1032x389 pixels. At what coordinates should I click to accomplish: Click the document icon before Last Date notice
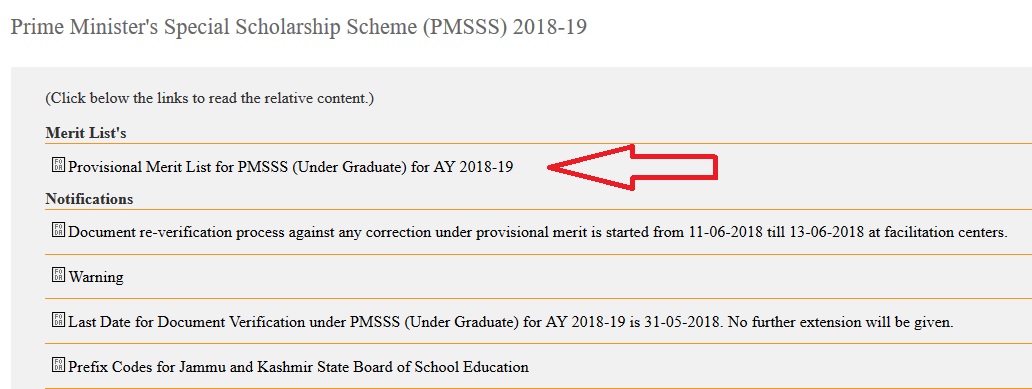point(59,321)
